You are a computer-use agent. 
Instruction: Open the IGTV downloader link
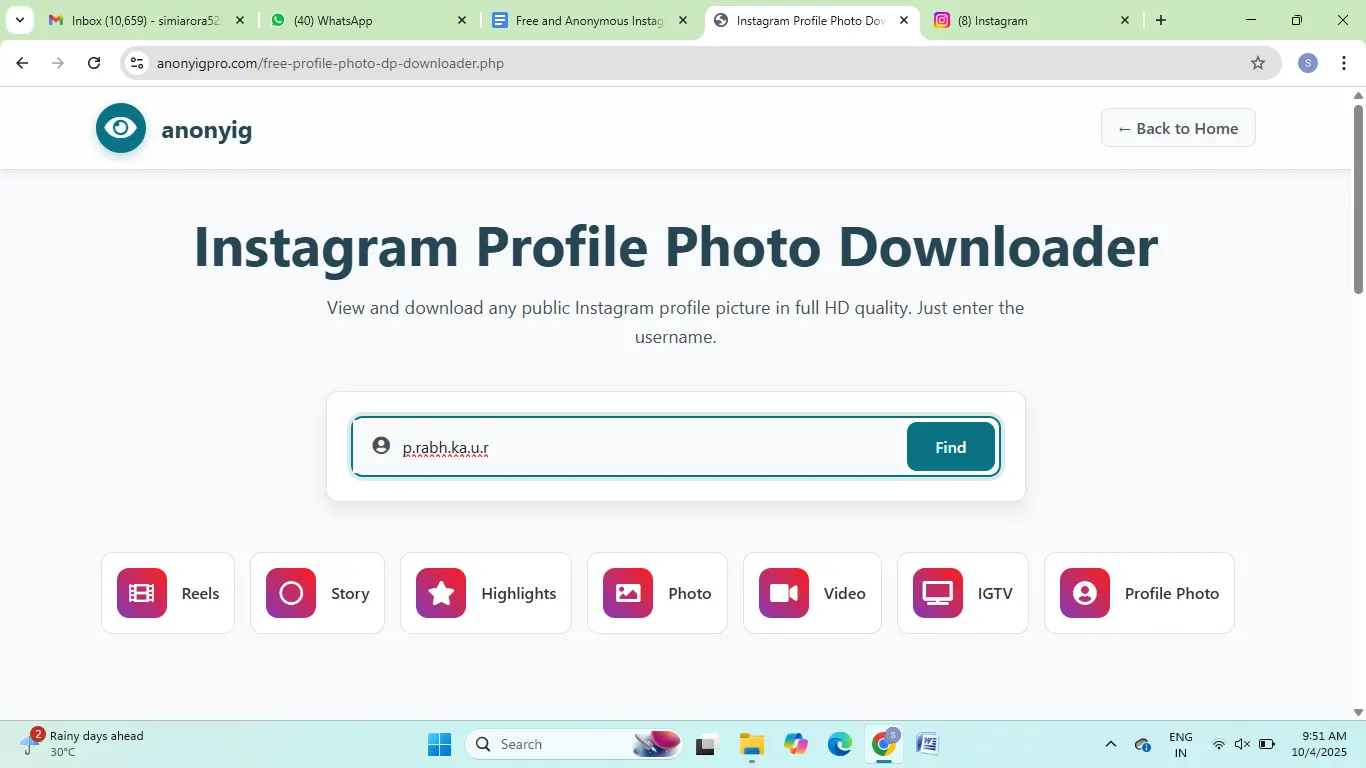[963, 593]
